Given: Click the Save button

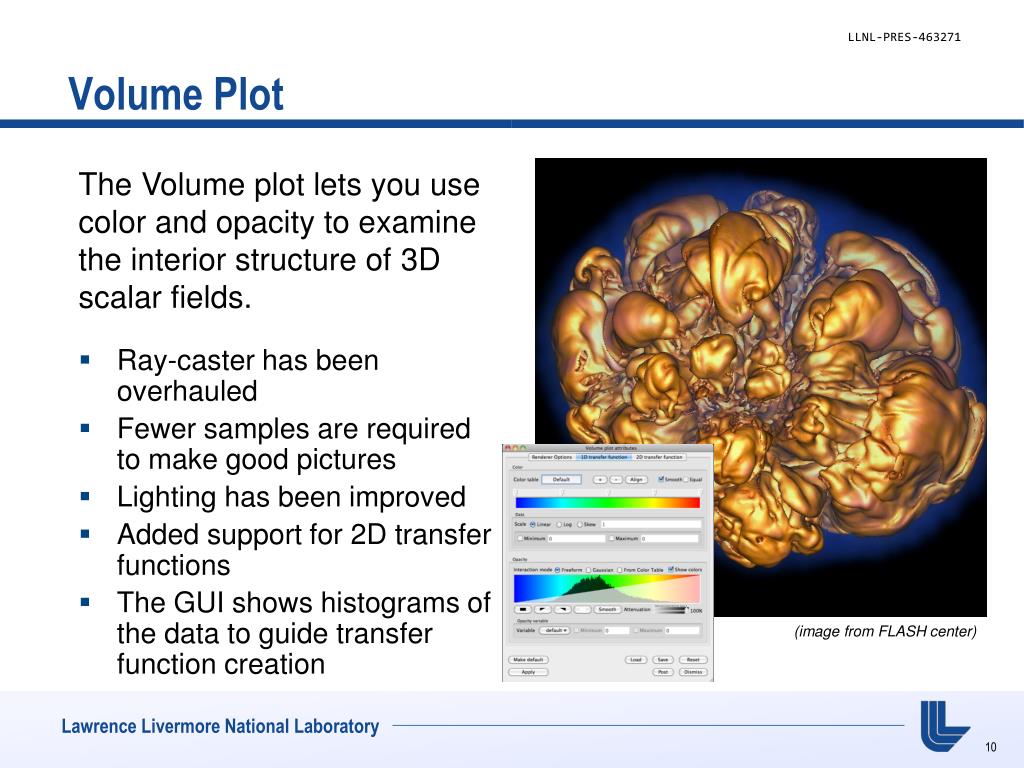Looking at the screenshot, I should [663, 660].
